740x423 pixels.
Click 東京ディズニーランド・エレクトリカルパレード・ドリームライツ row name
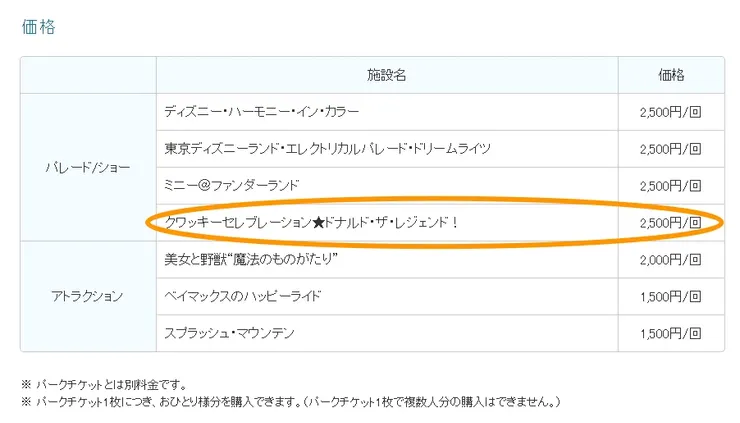pos(328,148)
